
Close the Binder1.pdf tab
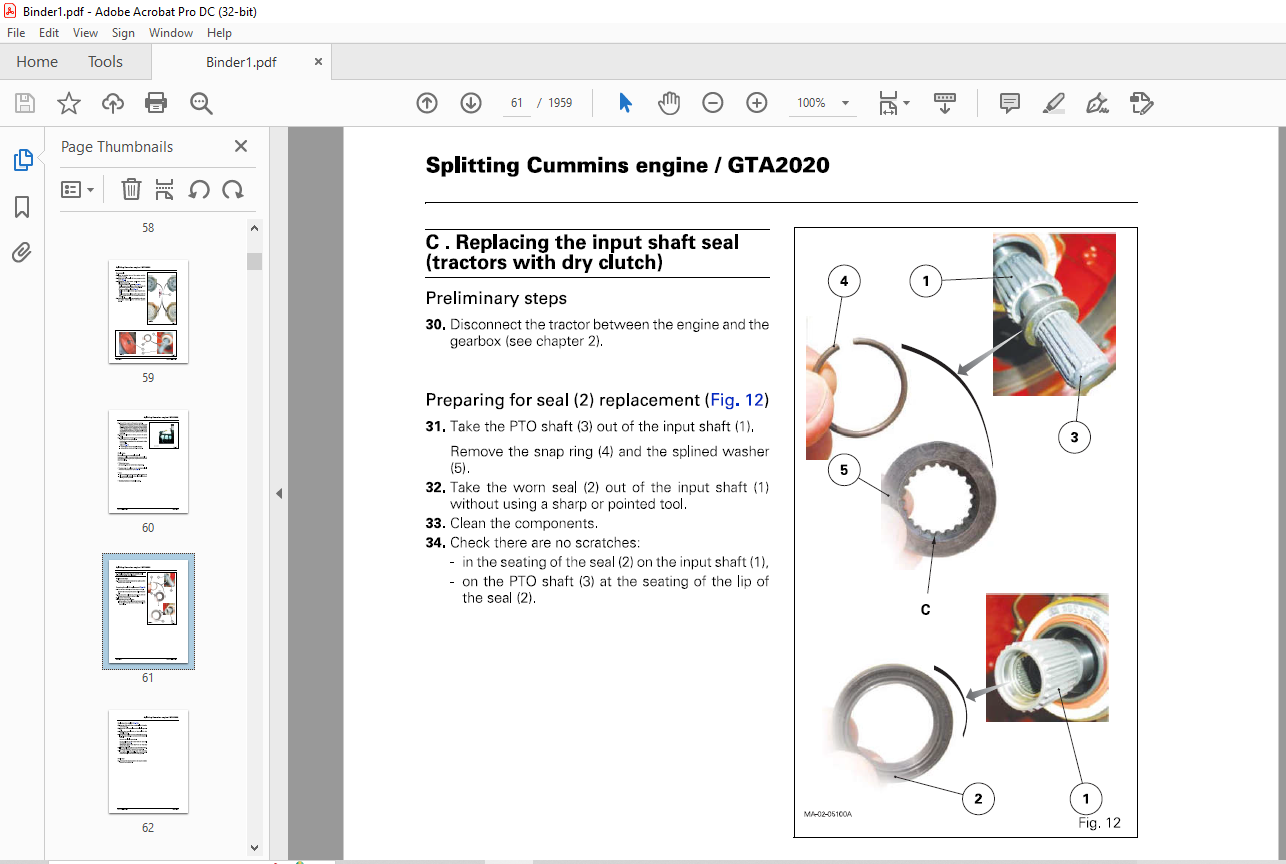tap(319, 61)
